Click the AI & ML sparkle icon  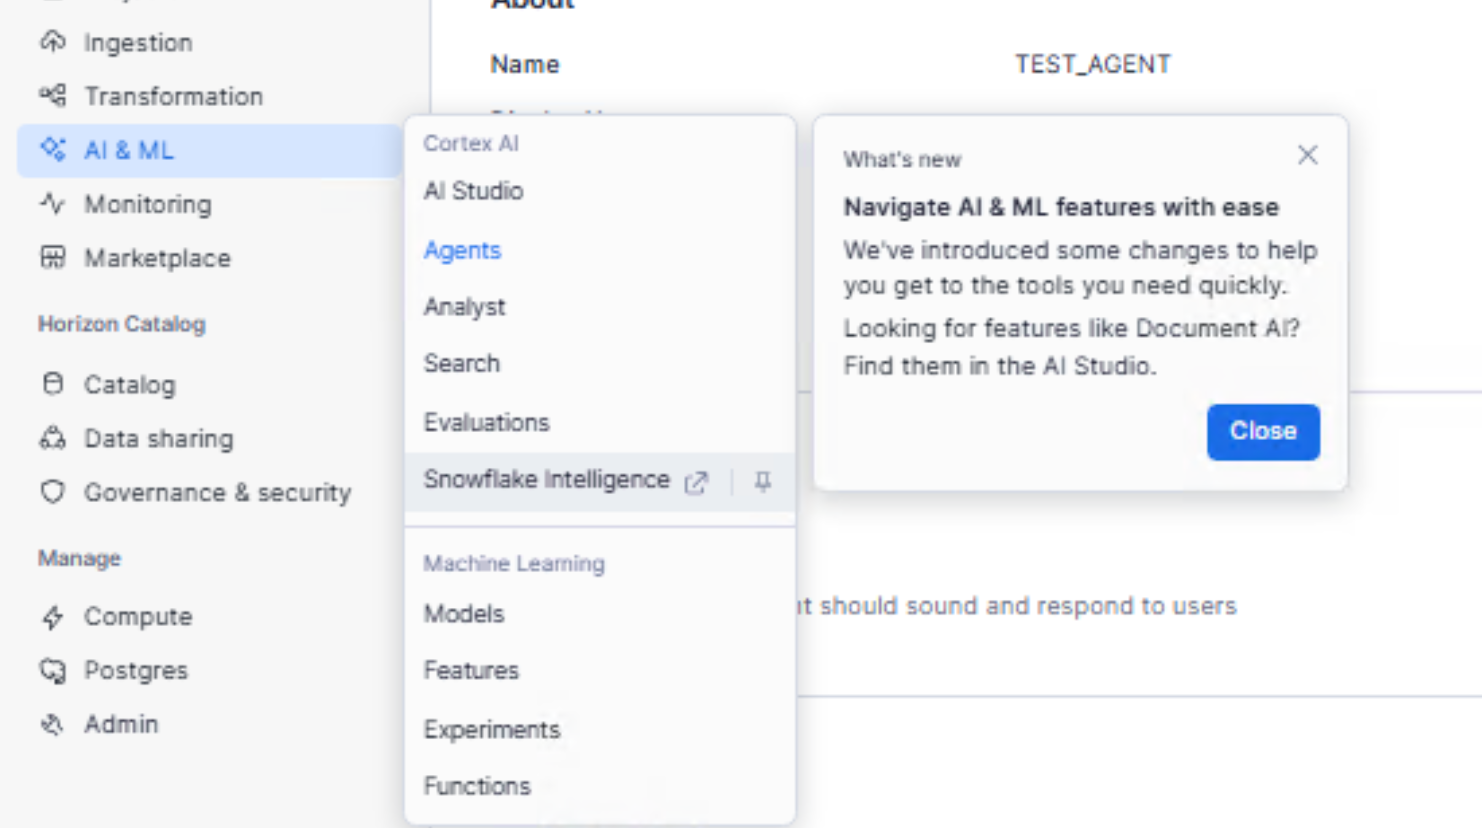[53, 150]
